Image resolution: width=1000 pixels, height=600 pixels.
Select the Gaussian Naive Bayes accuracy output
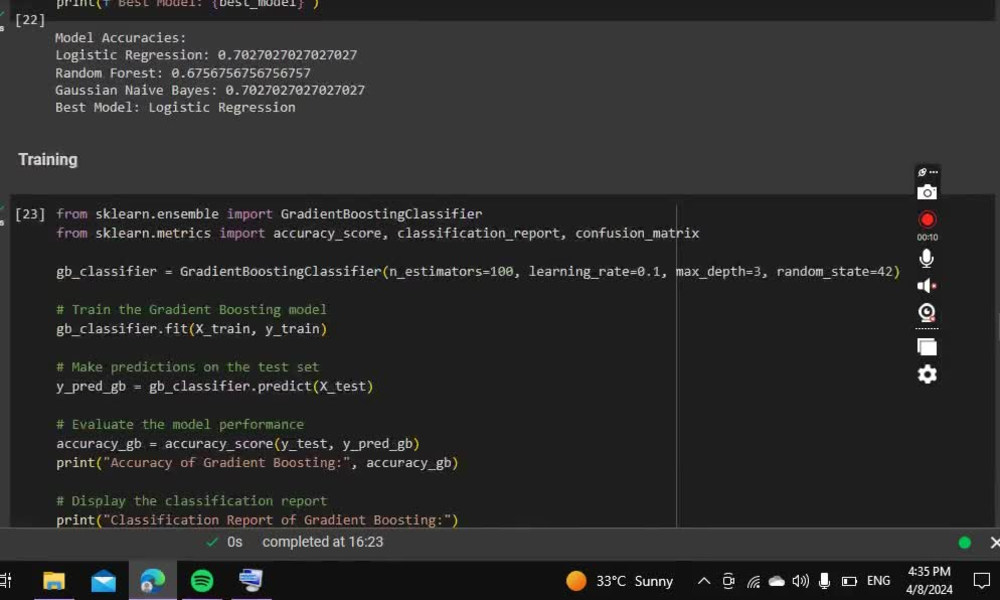coord(210,90)
